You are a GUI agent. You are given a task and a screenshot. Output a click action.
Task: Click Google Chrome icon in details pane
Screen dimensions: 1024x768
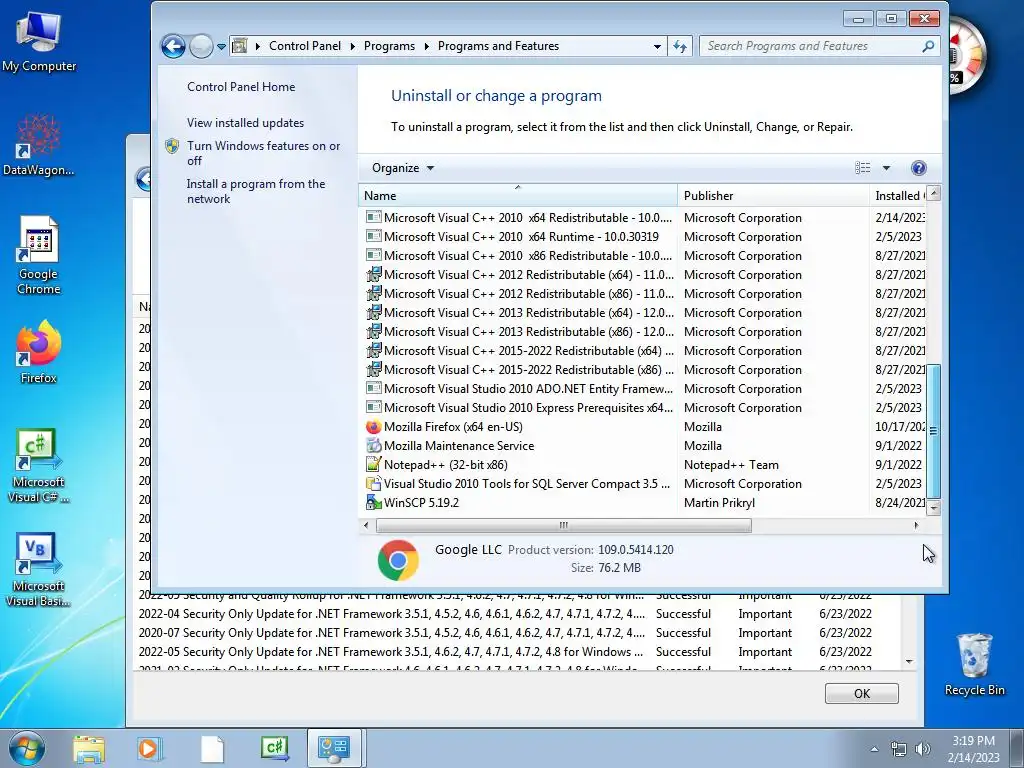[398, 560]
